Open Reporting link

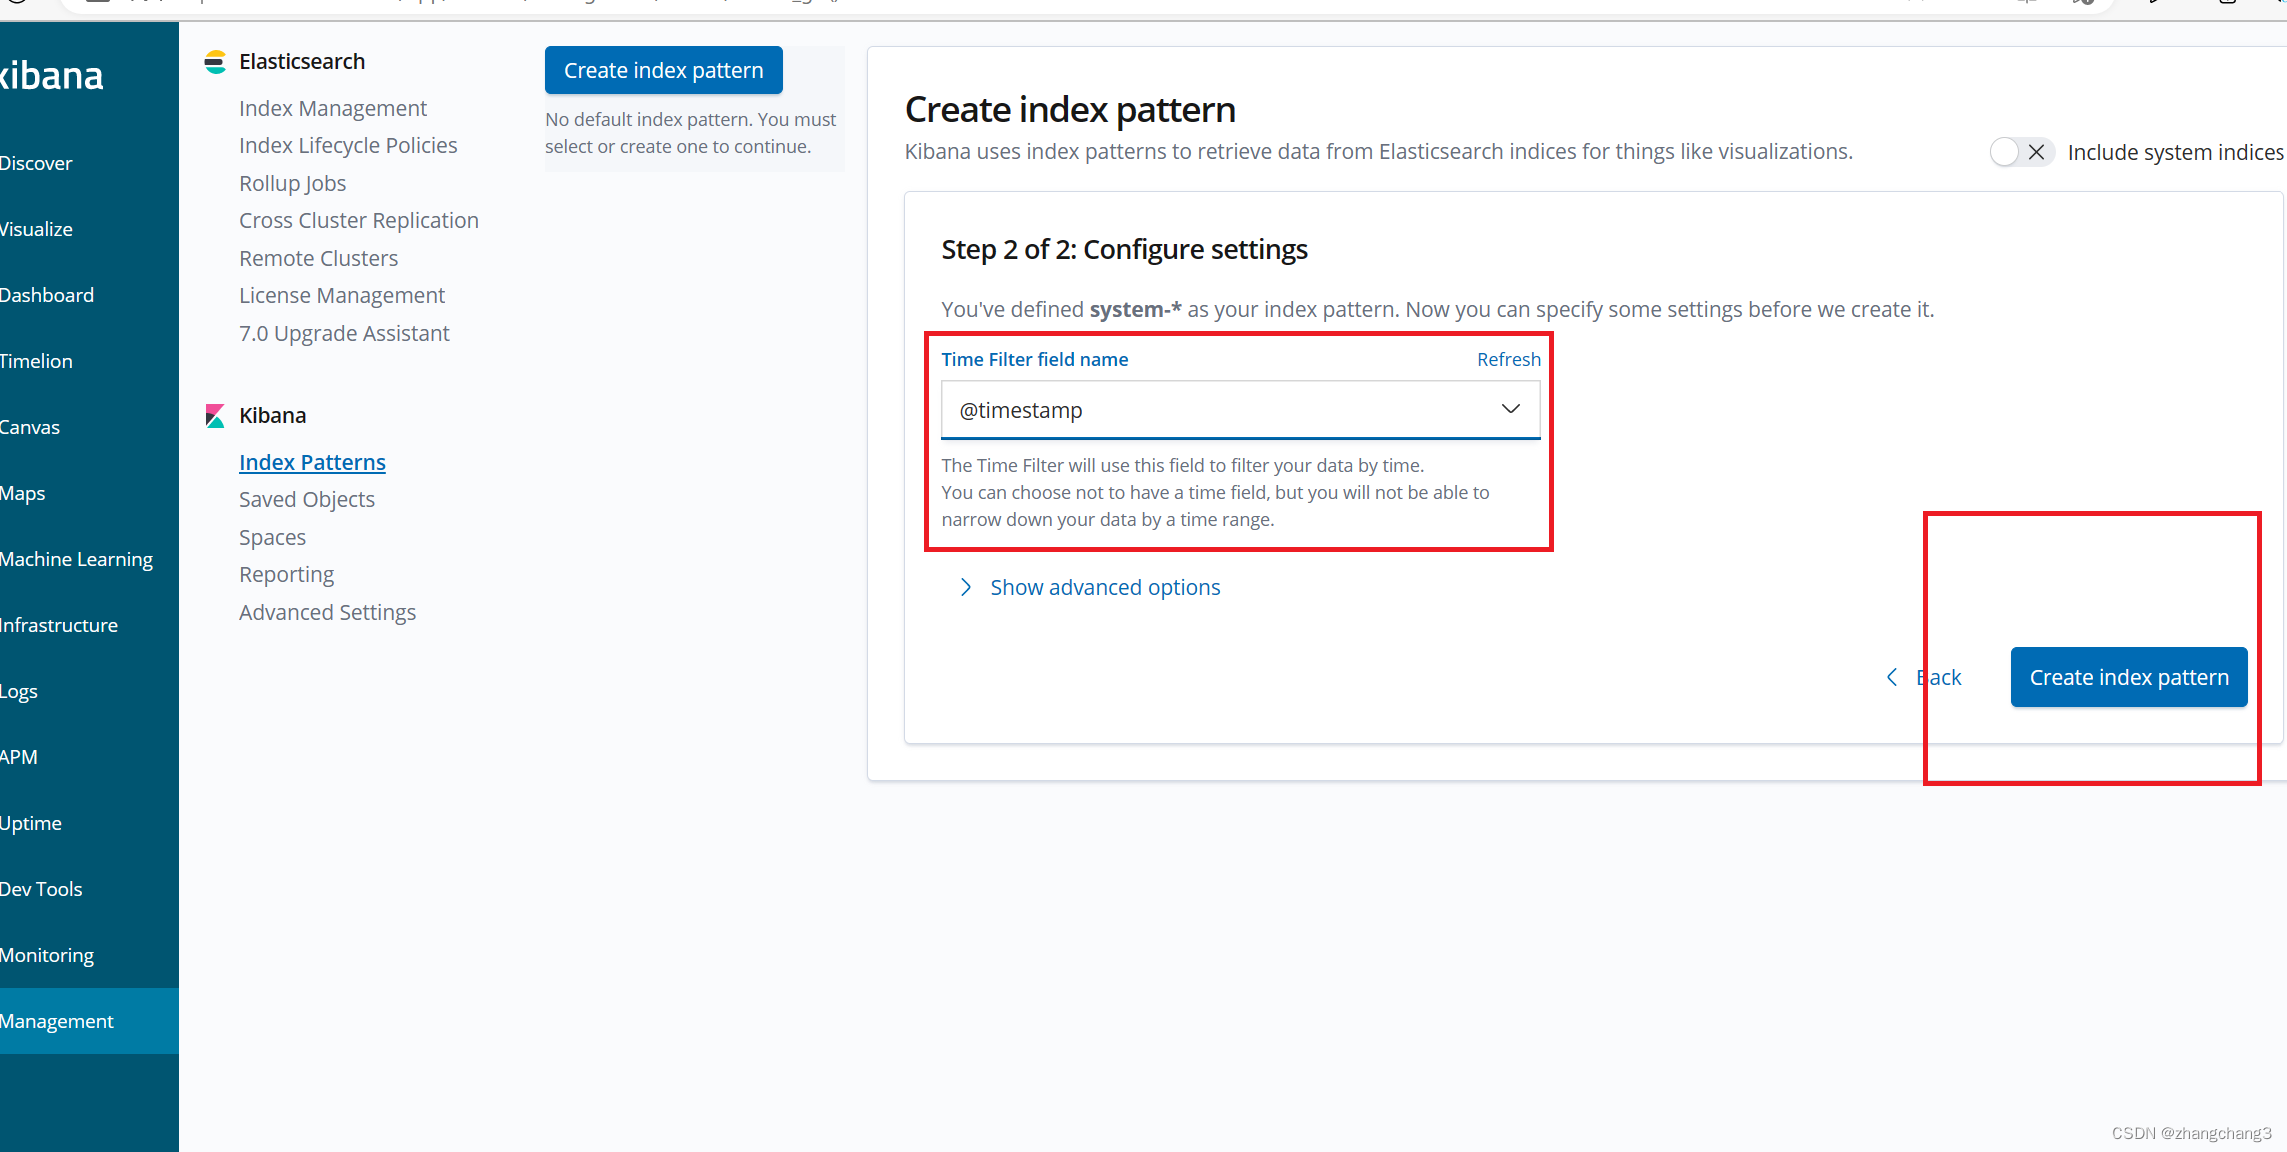(x=287, y=575)
